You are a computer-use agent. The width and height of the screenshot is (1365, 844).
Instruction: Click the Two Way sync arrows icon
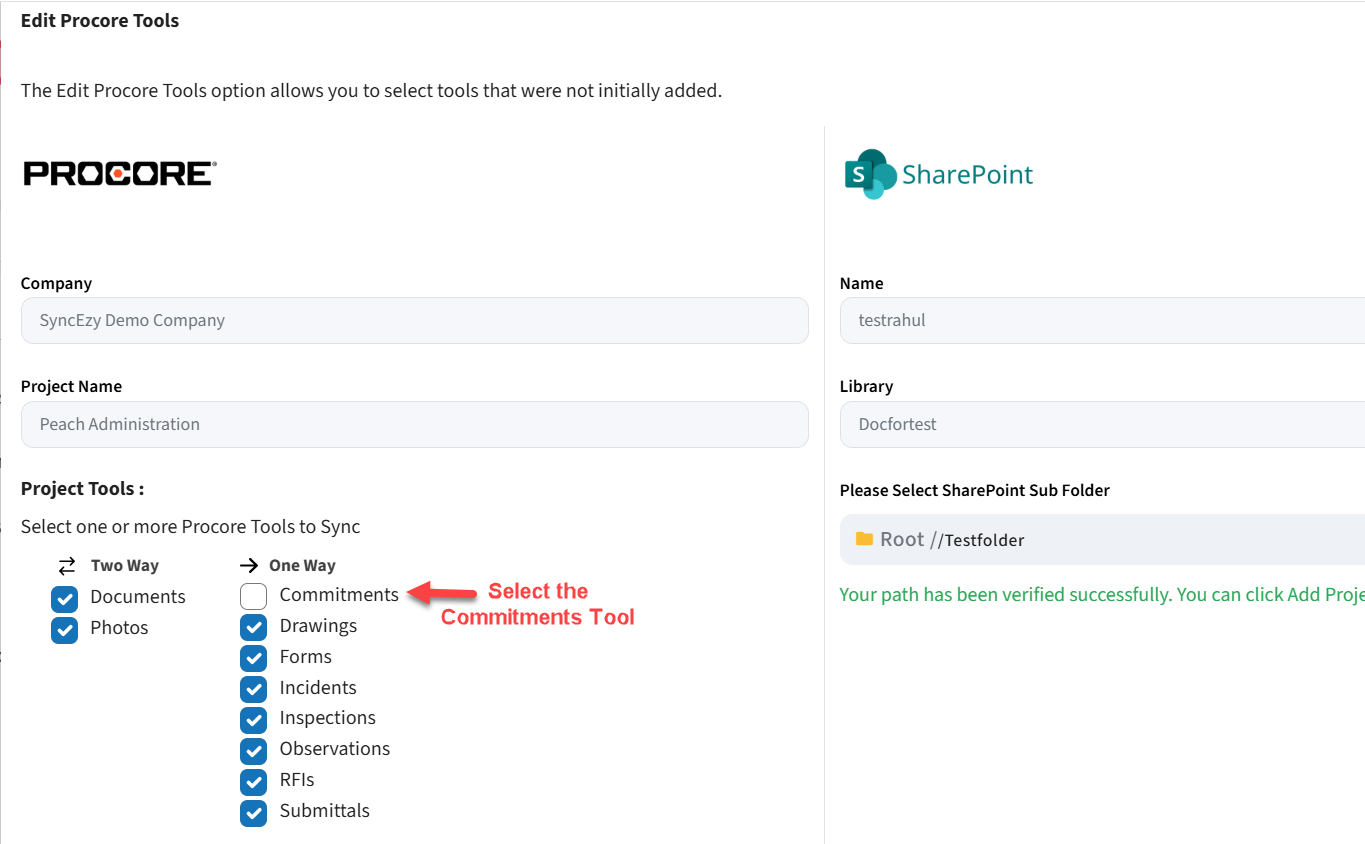67,565
